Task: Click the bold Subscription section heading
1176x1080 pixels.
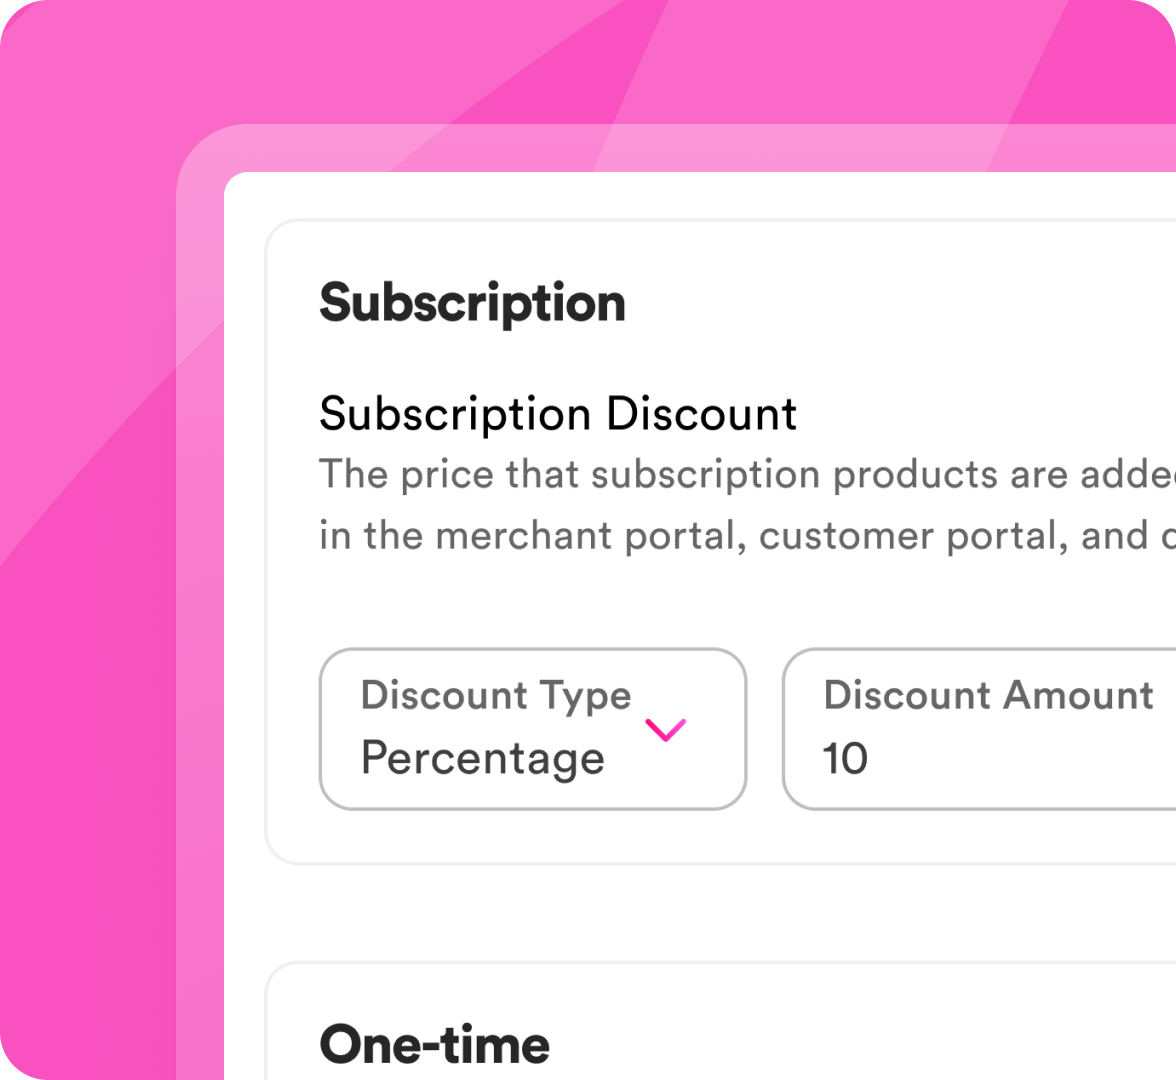Action: point(472,302)
